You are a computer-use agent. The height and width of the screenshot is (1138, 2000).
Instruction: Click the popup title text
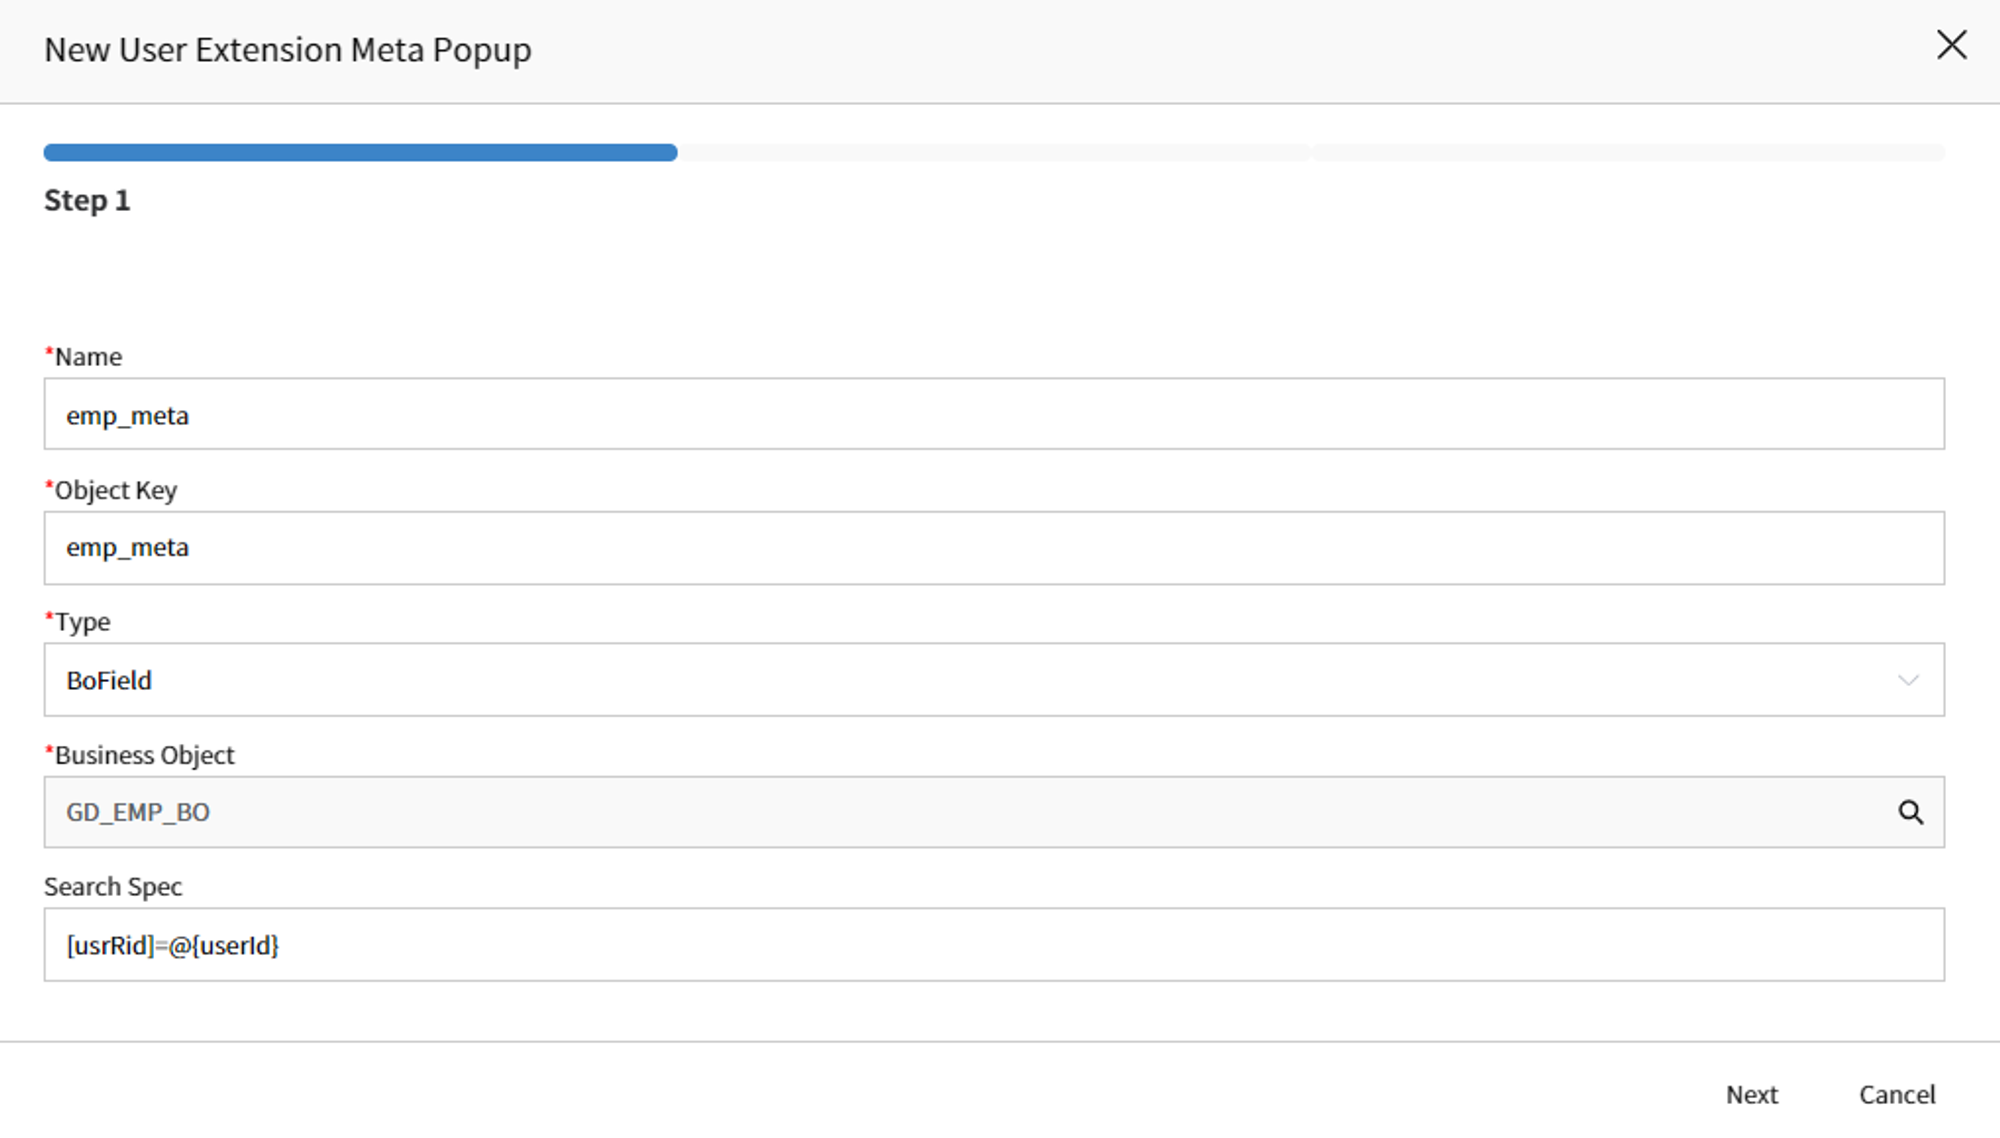[288, 50]
